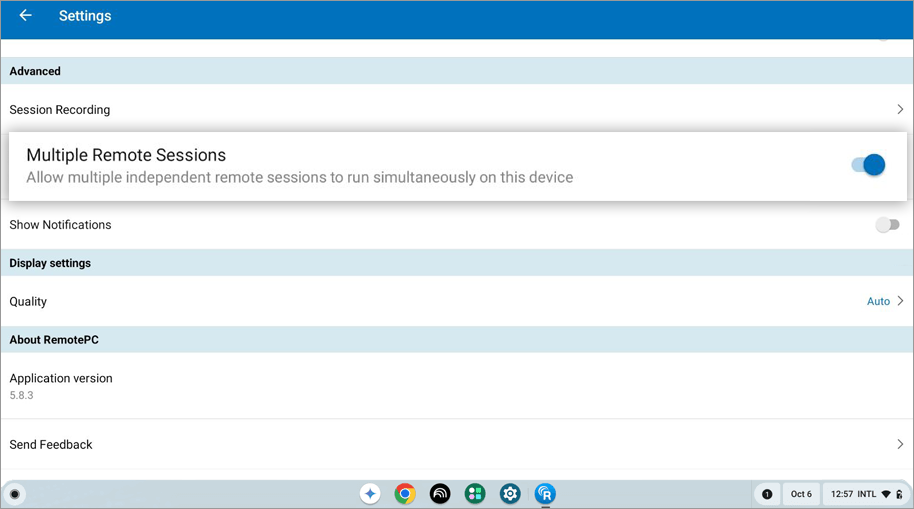Select the Display settings section header

(50, 263)
